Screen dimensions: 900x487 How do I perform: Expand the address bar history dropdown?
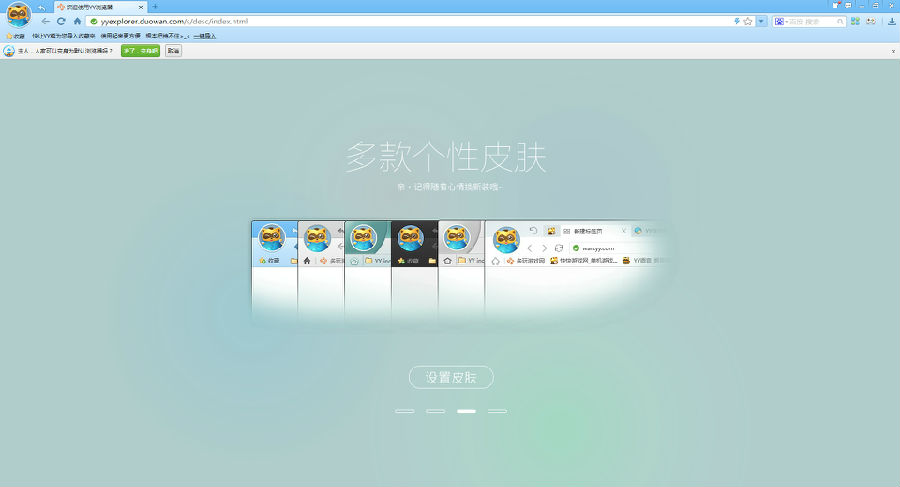[x=761, y=21]
